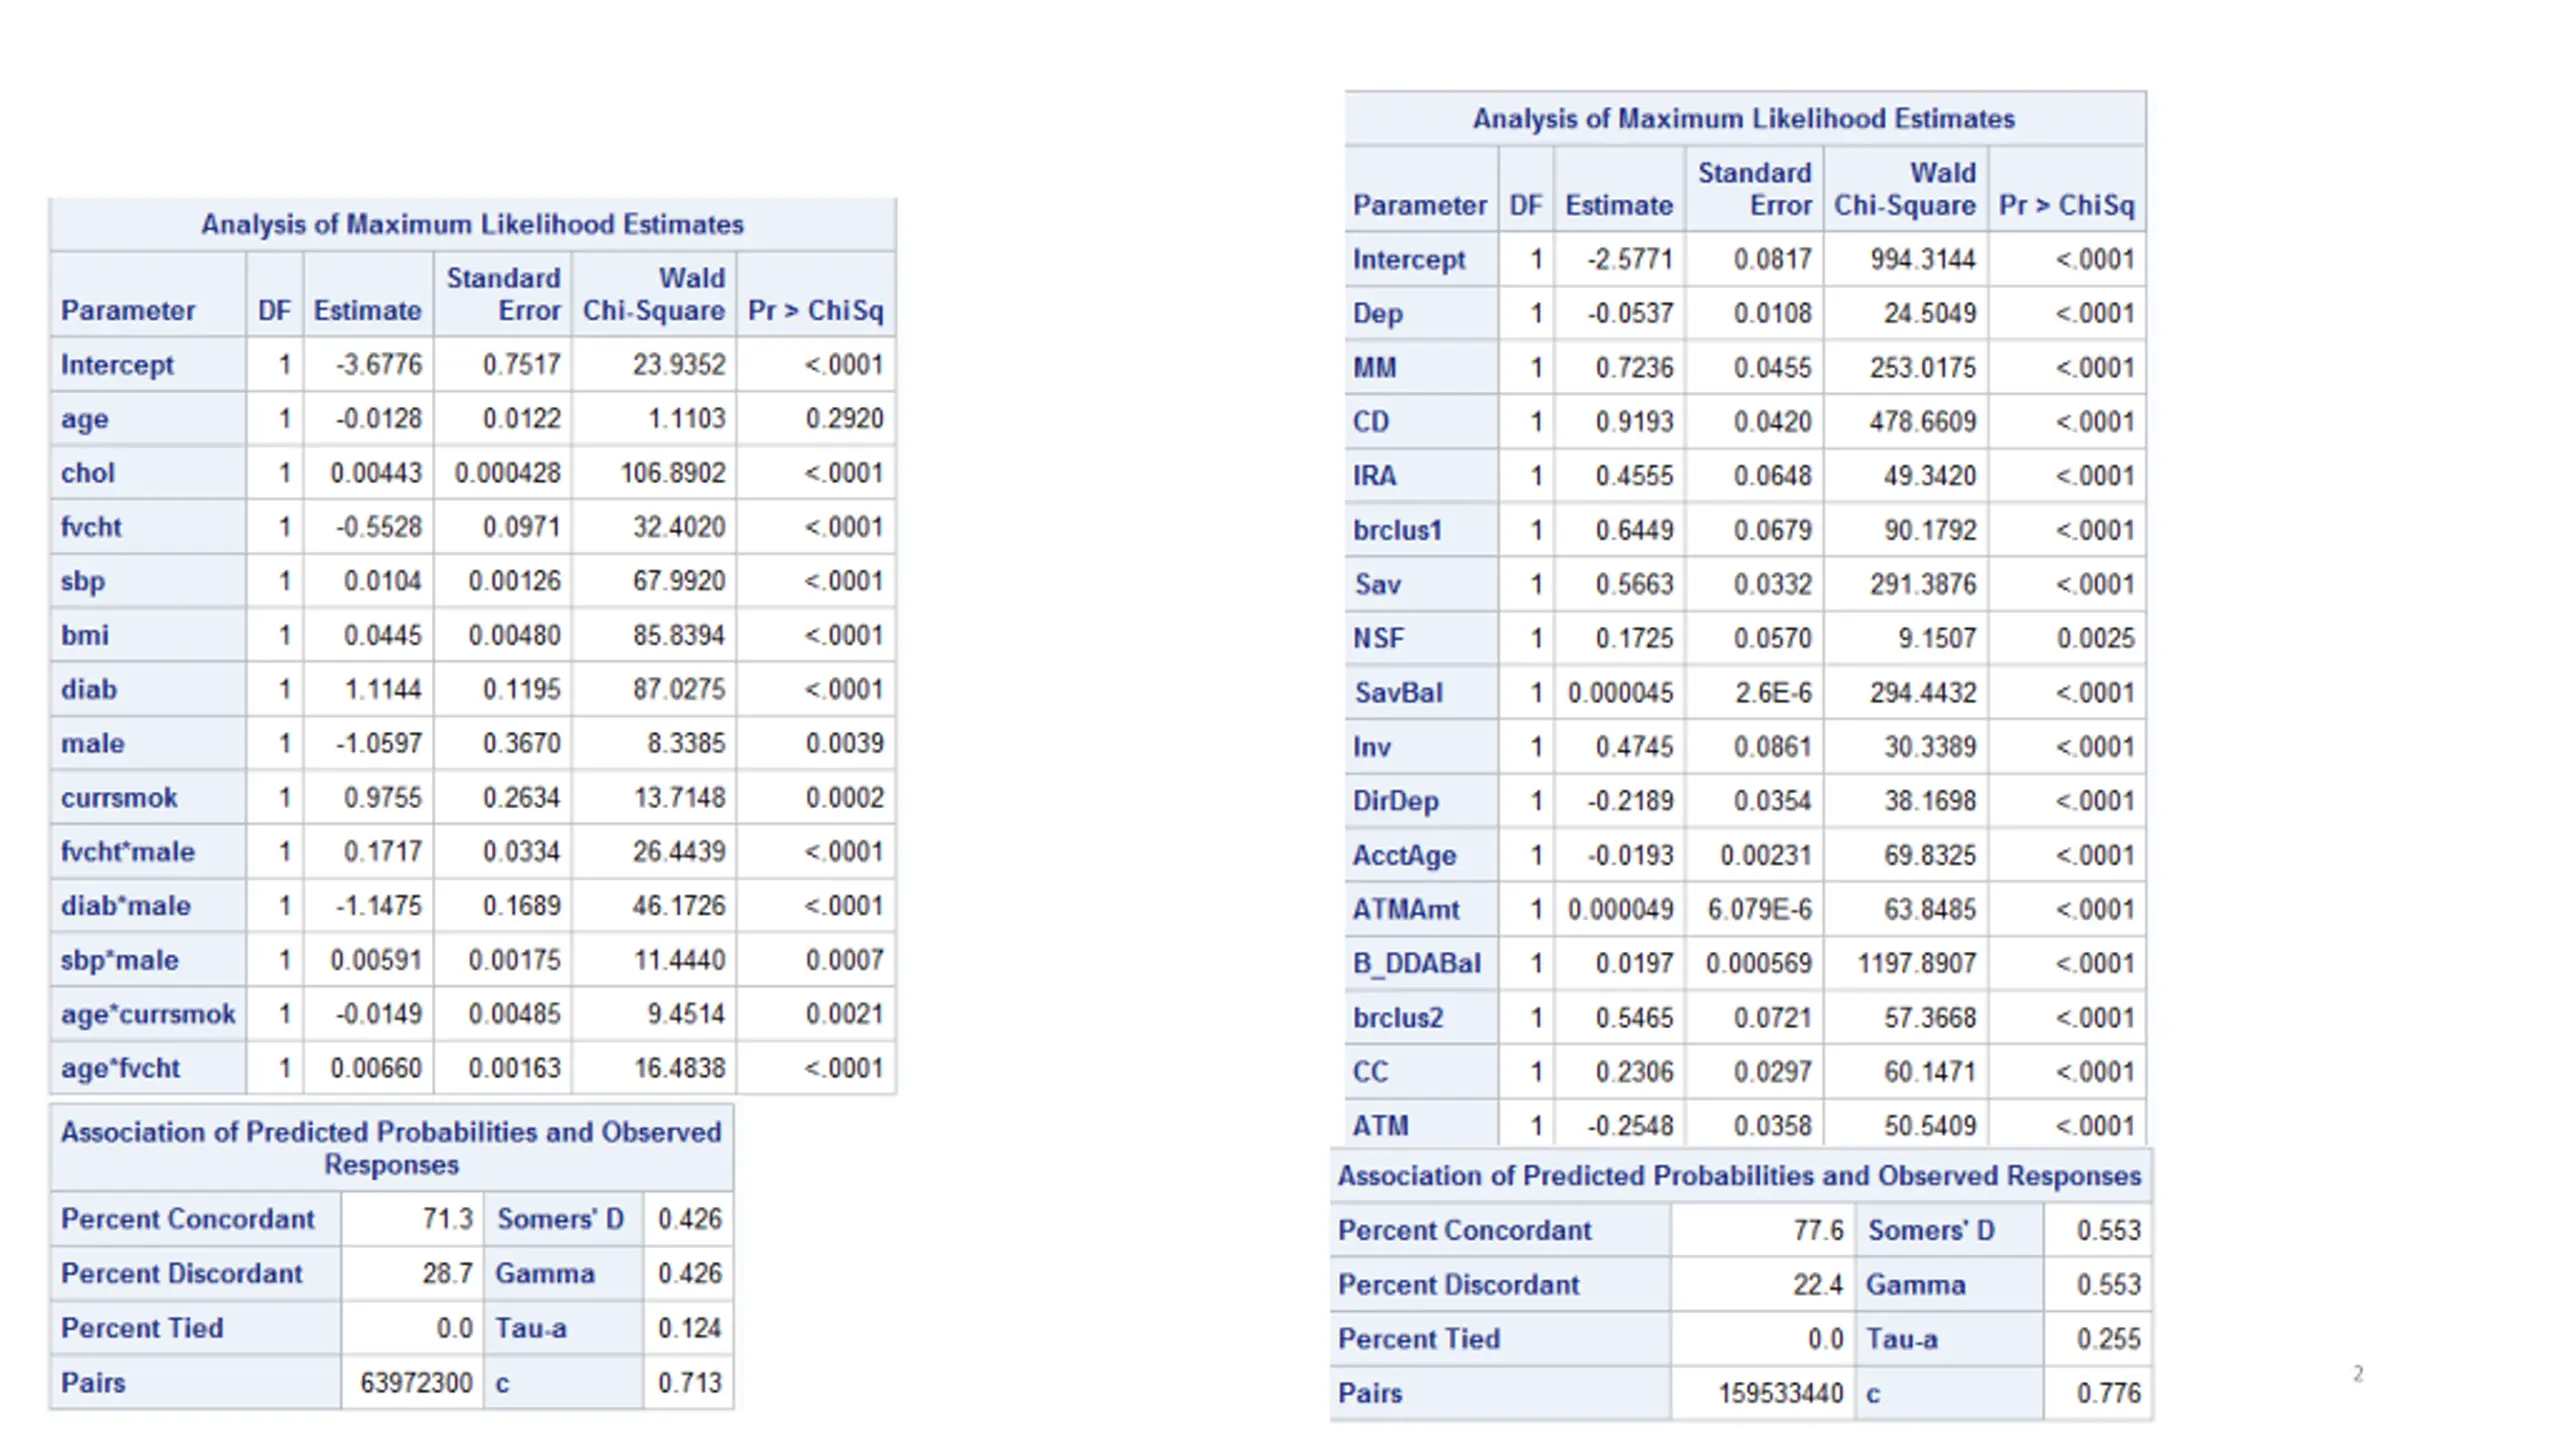The height and width of the screenshot is (1440, 2560).
Task: Select the Tau-a value 0.255
Action: click(2108, 1339)
